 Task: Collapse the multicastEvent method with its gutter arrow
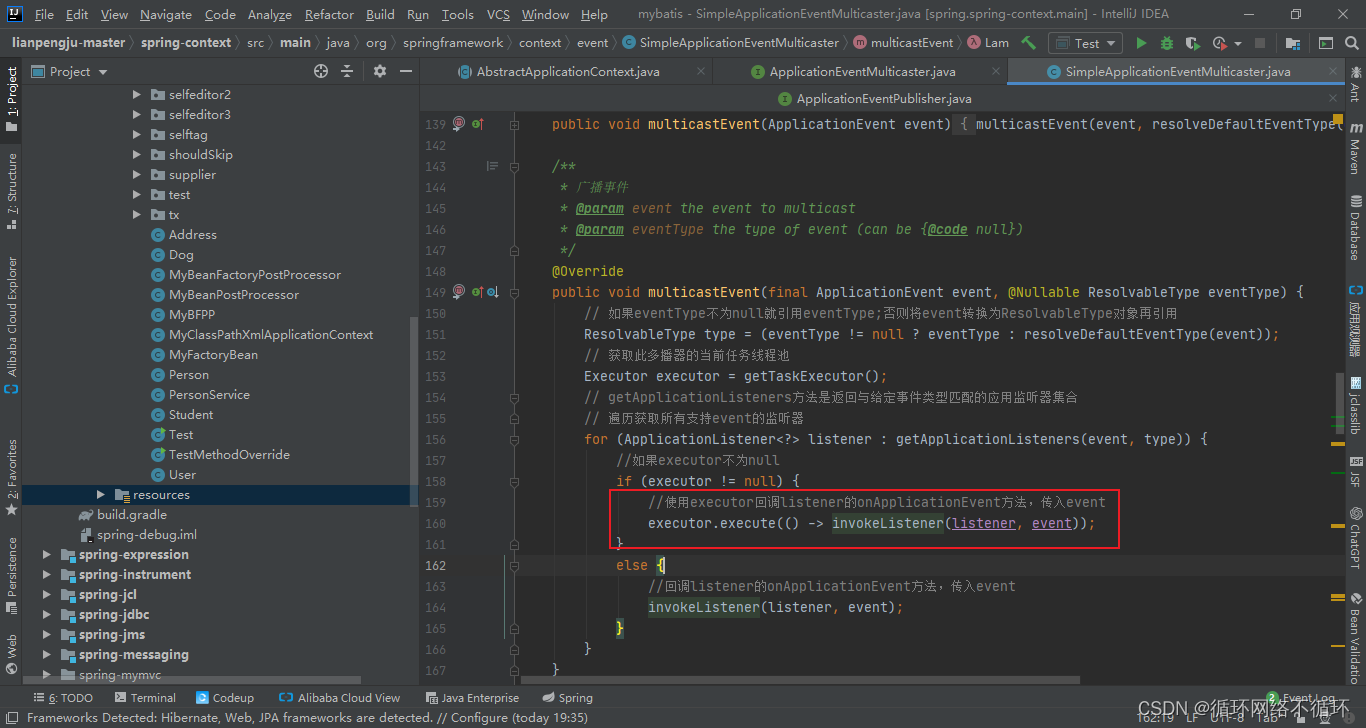(514, 291)
